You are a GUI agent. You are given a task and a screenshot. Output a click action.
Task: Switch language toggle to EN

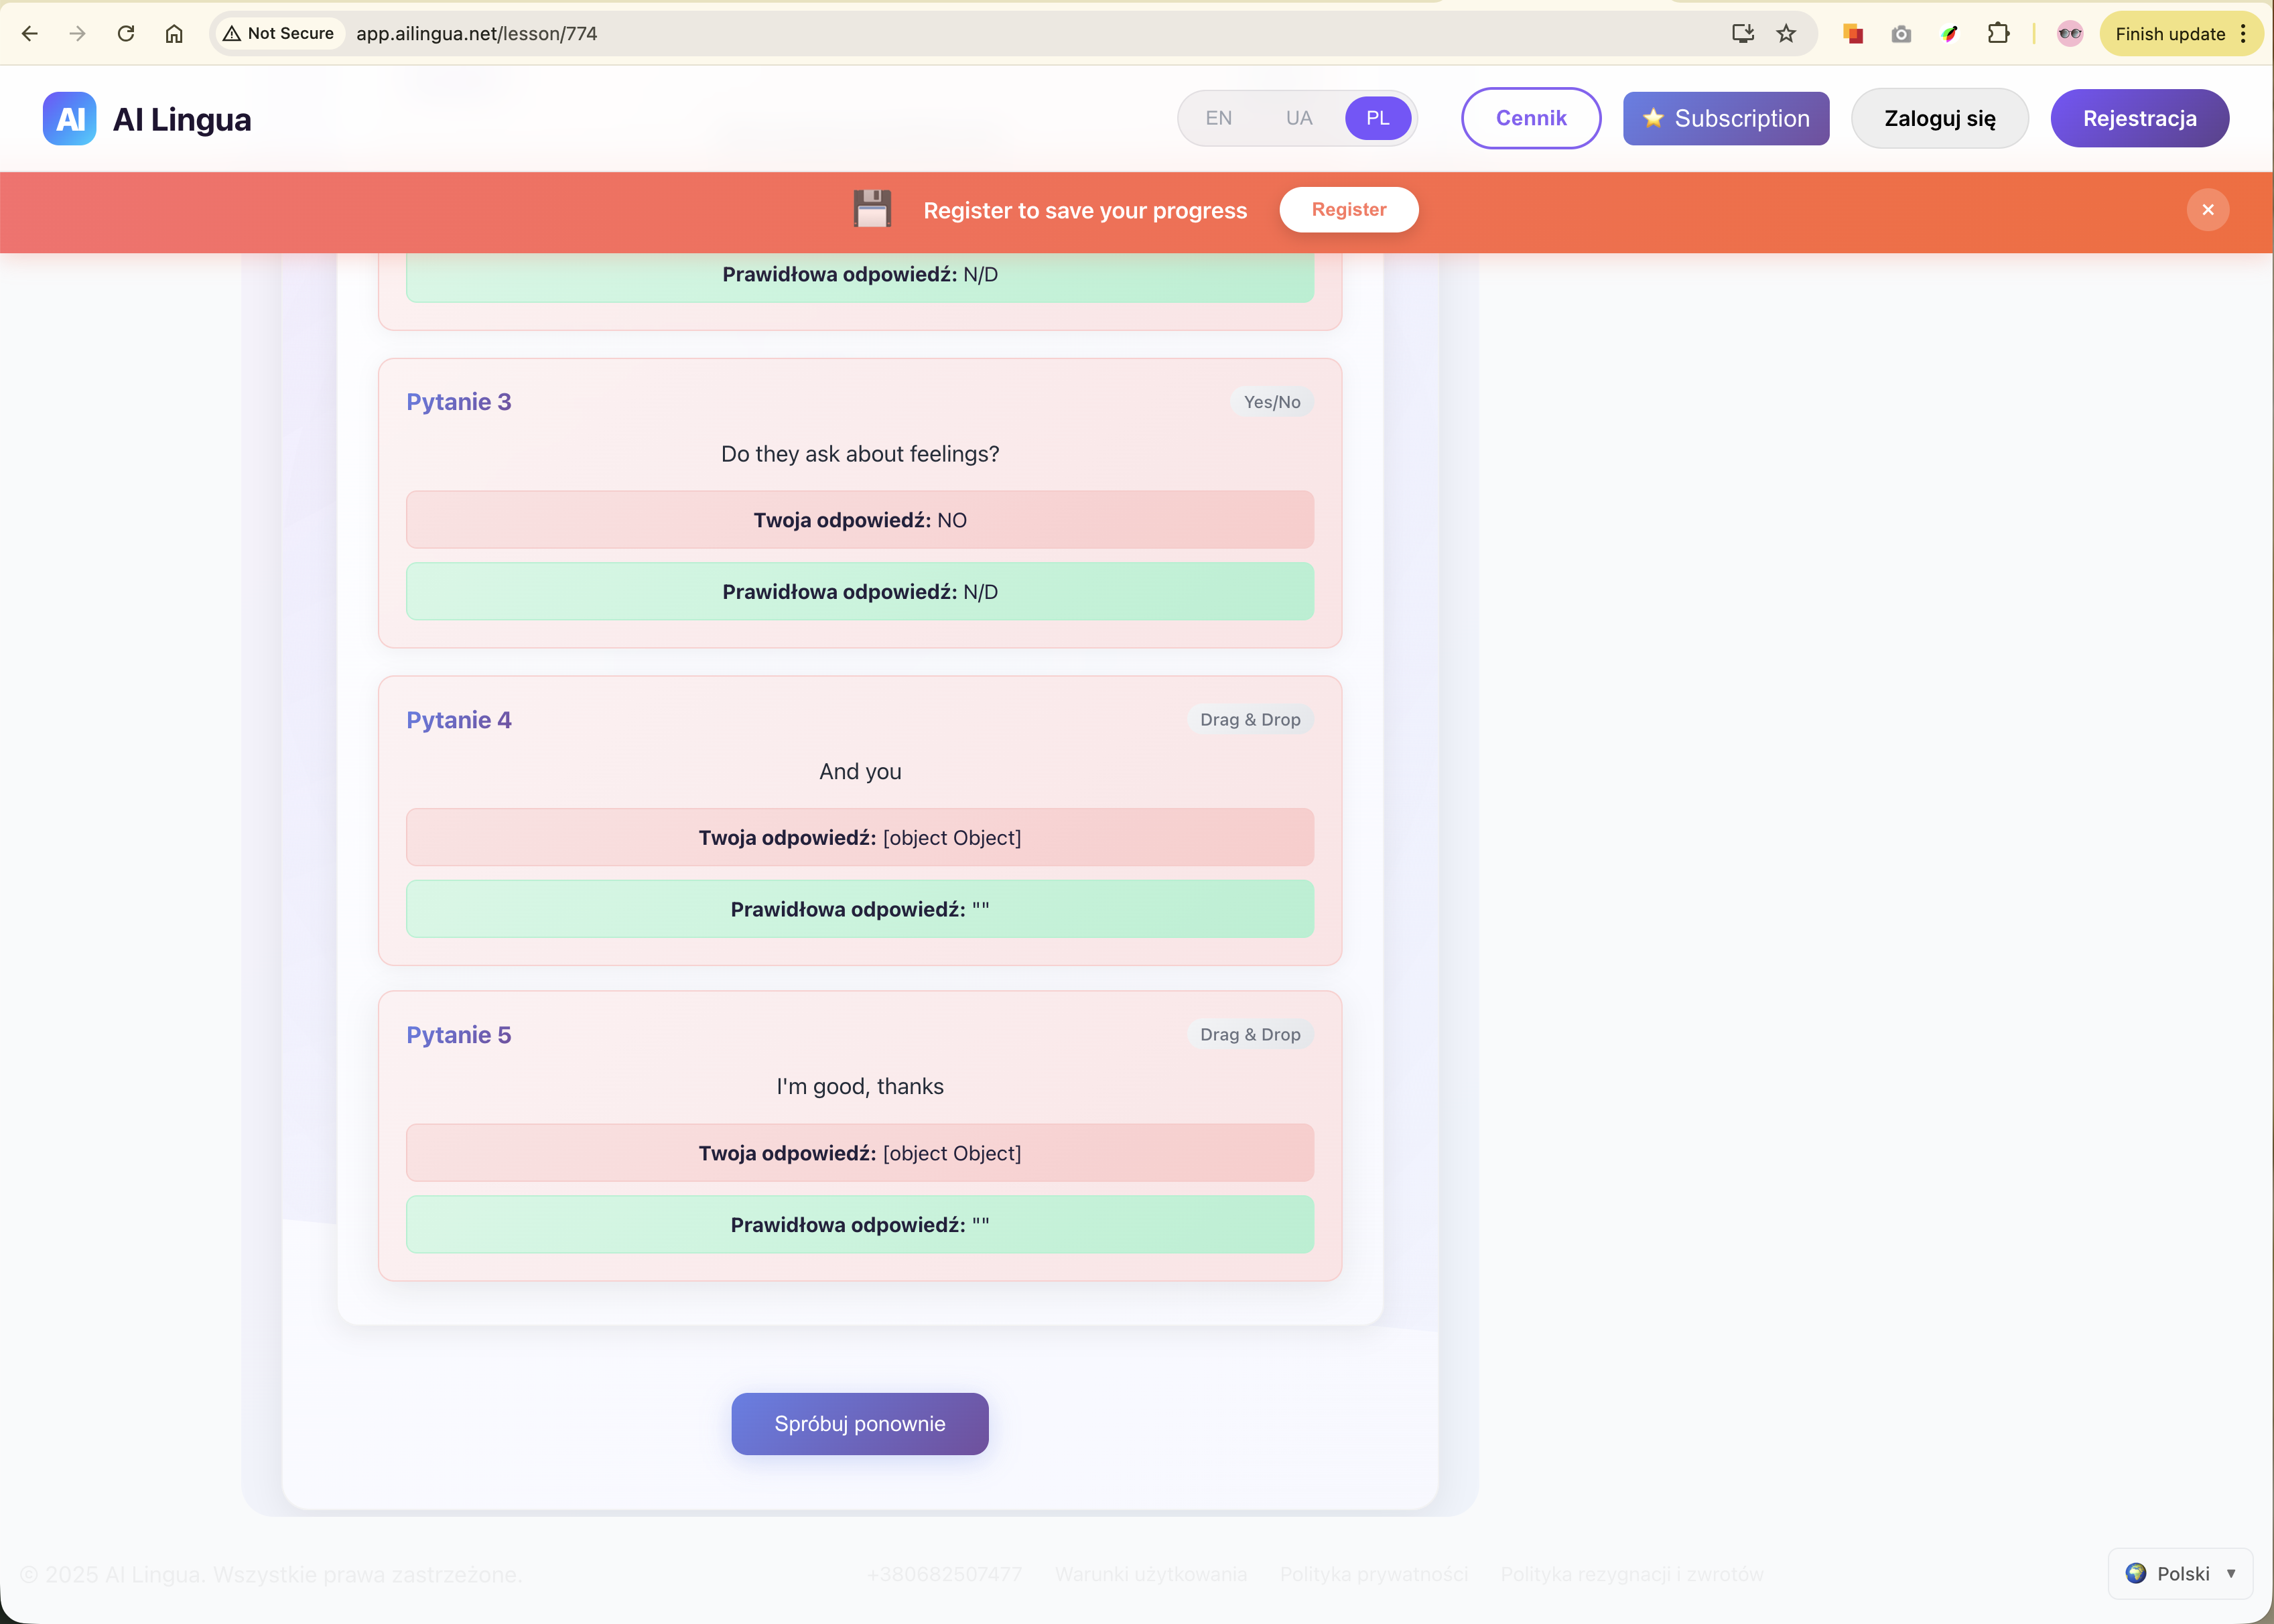point(1218,118)
